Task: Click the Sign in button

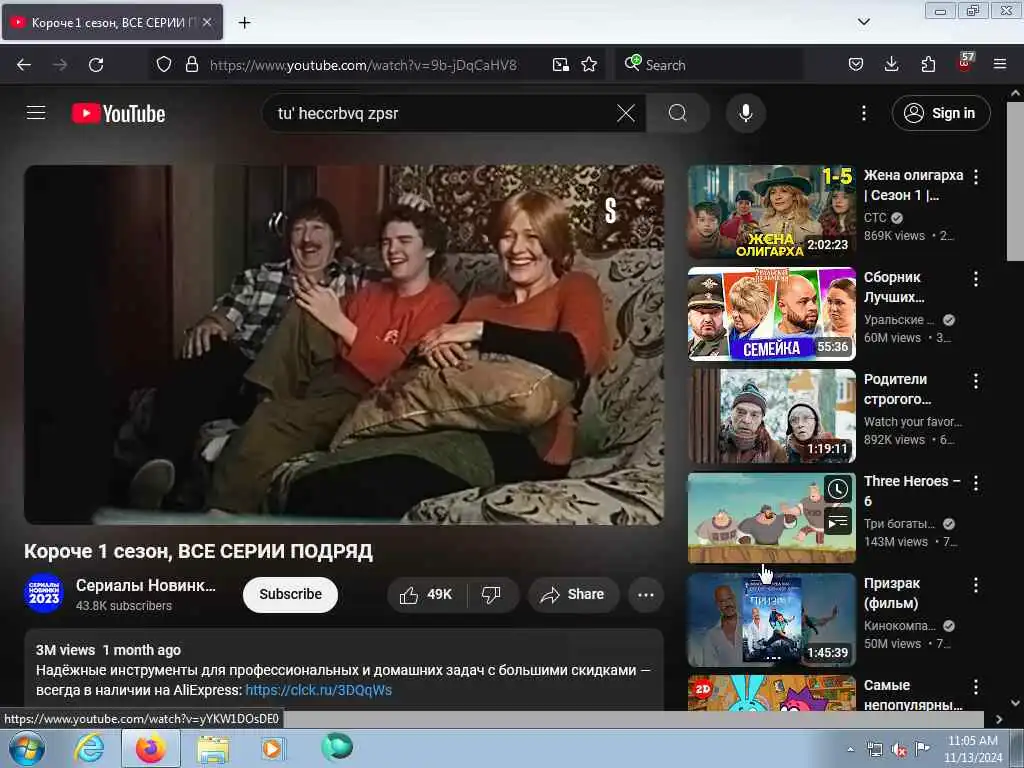Action: (x=941, y=113)
